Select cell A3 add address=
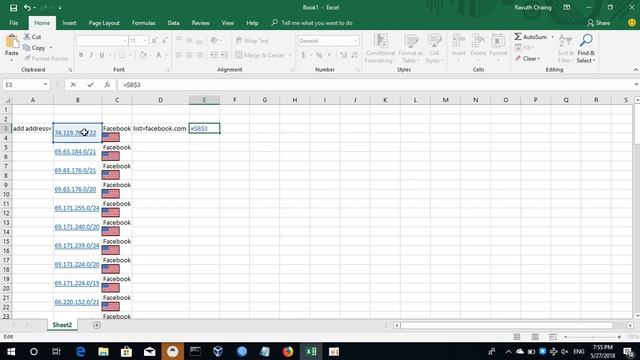 pos(33,128)
